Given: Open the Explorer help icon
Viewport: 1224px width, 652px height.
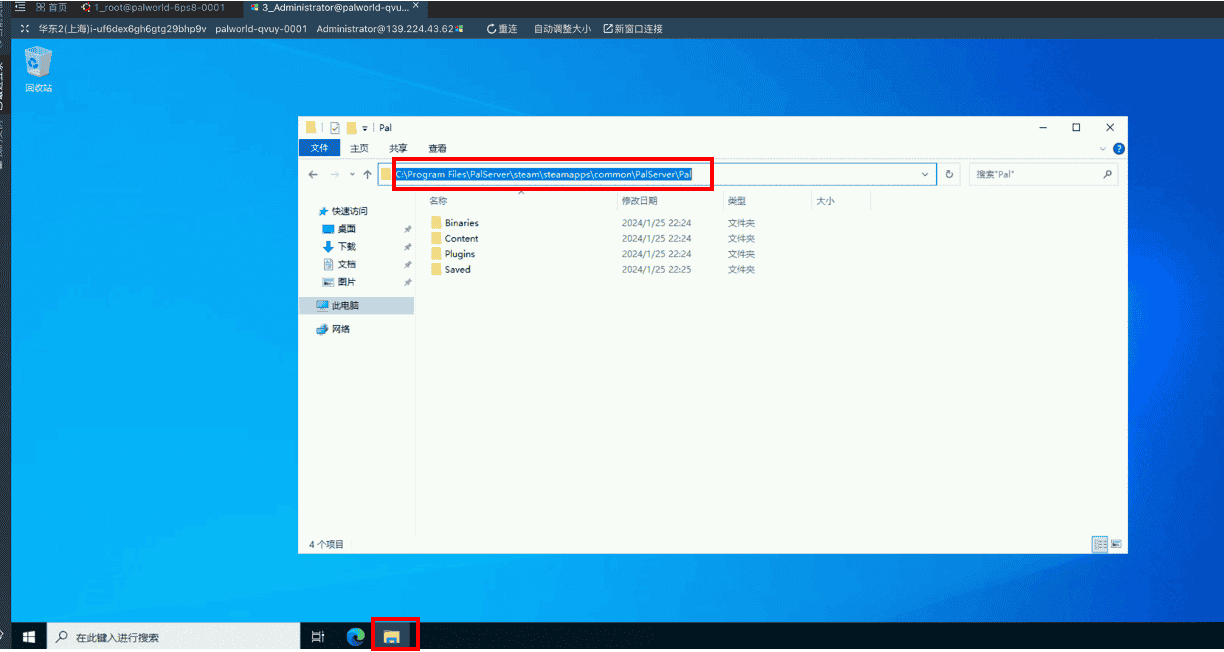Looking at the screenshot, I should point(1119,148).
